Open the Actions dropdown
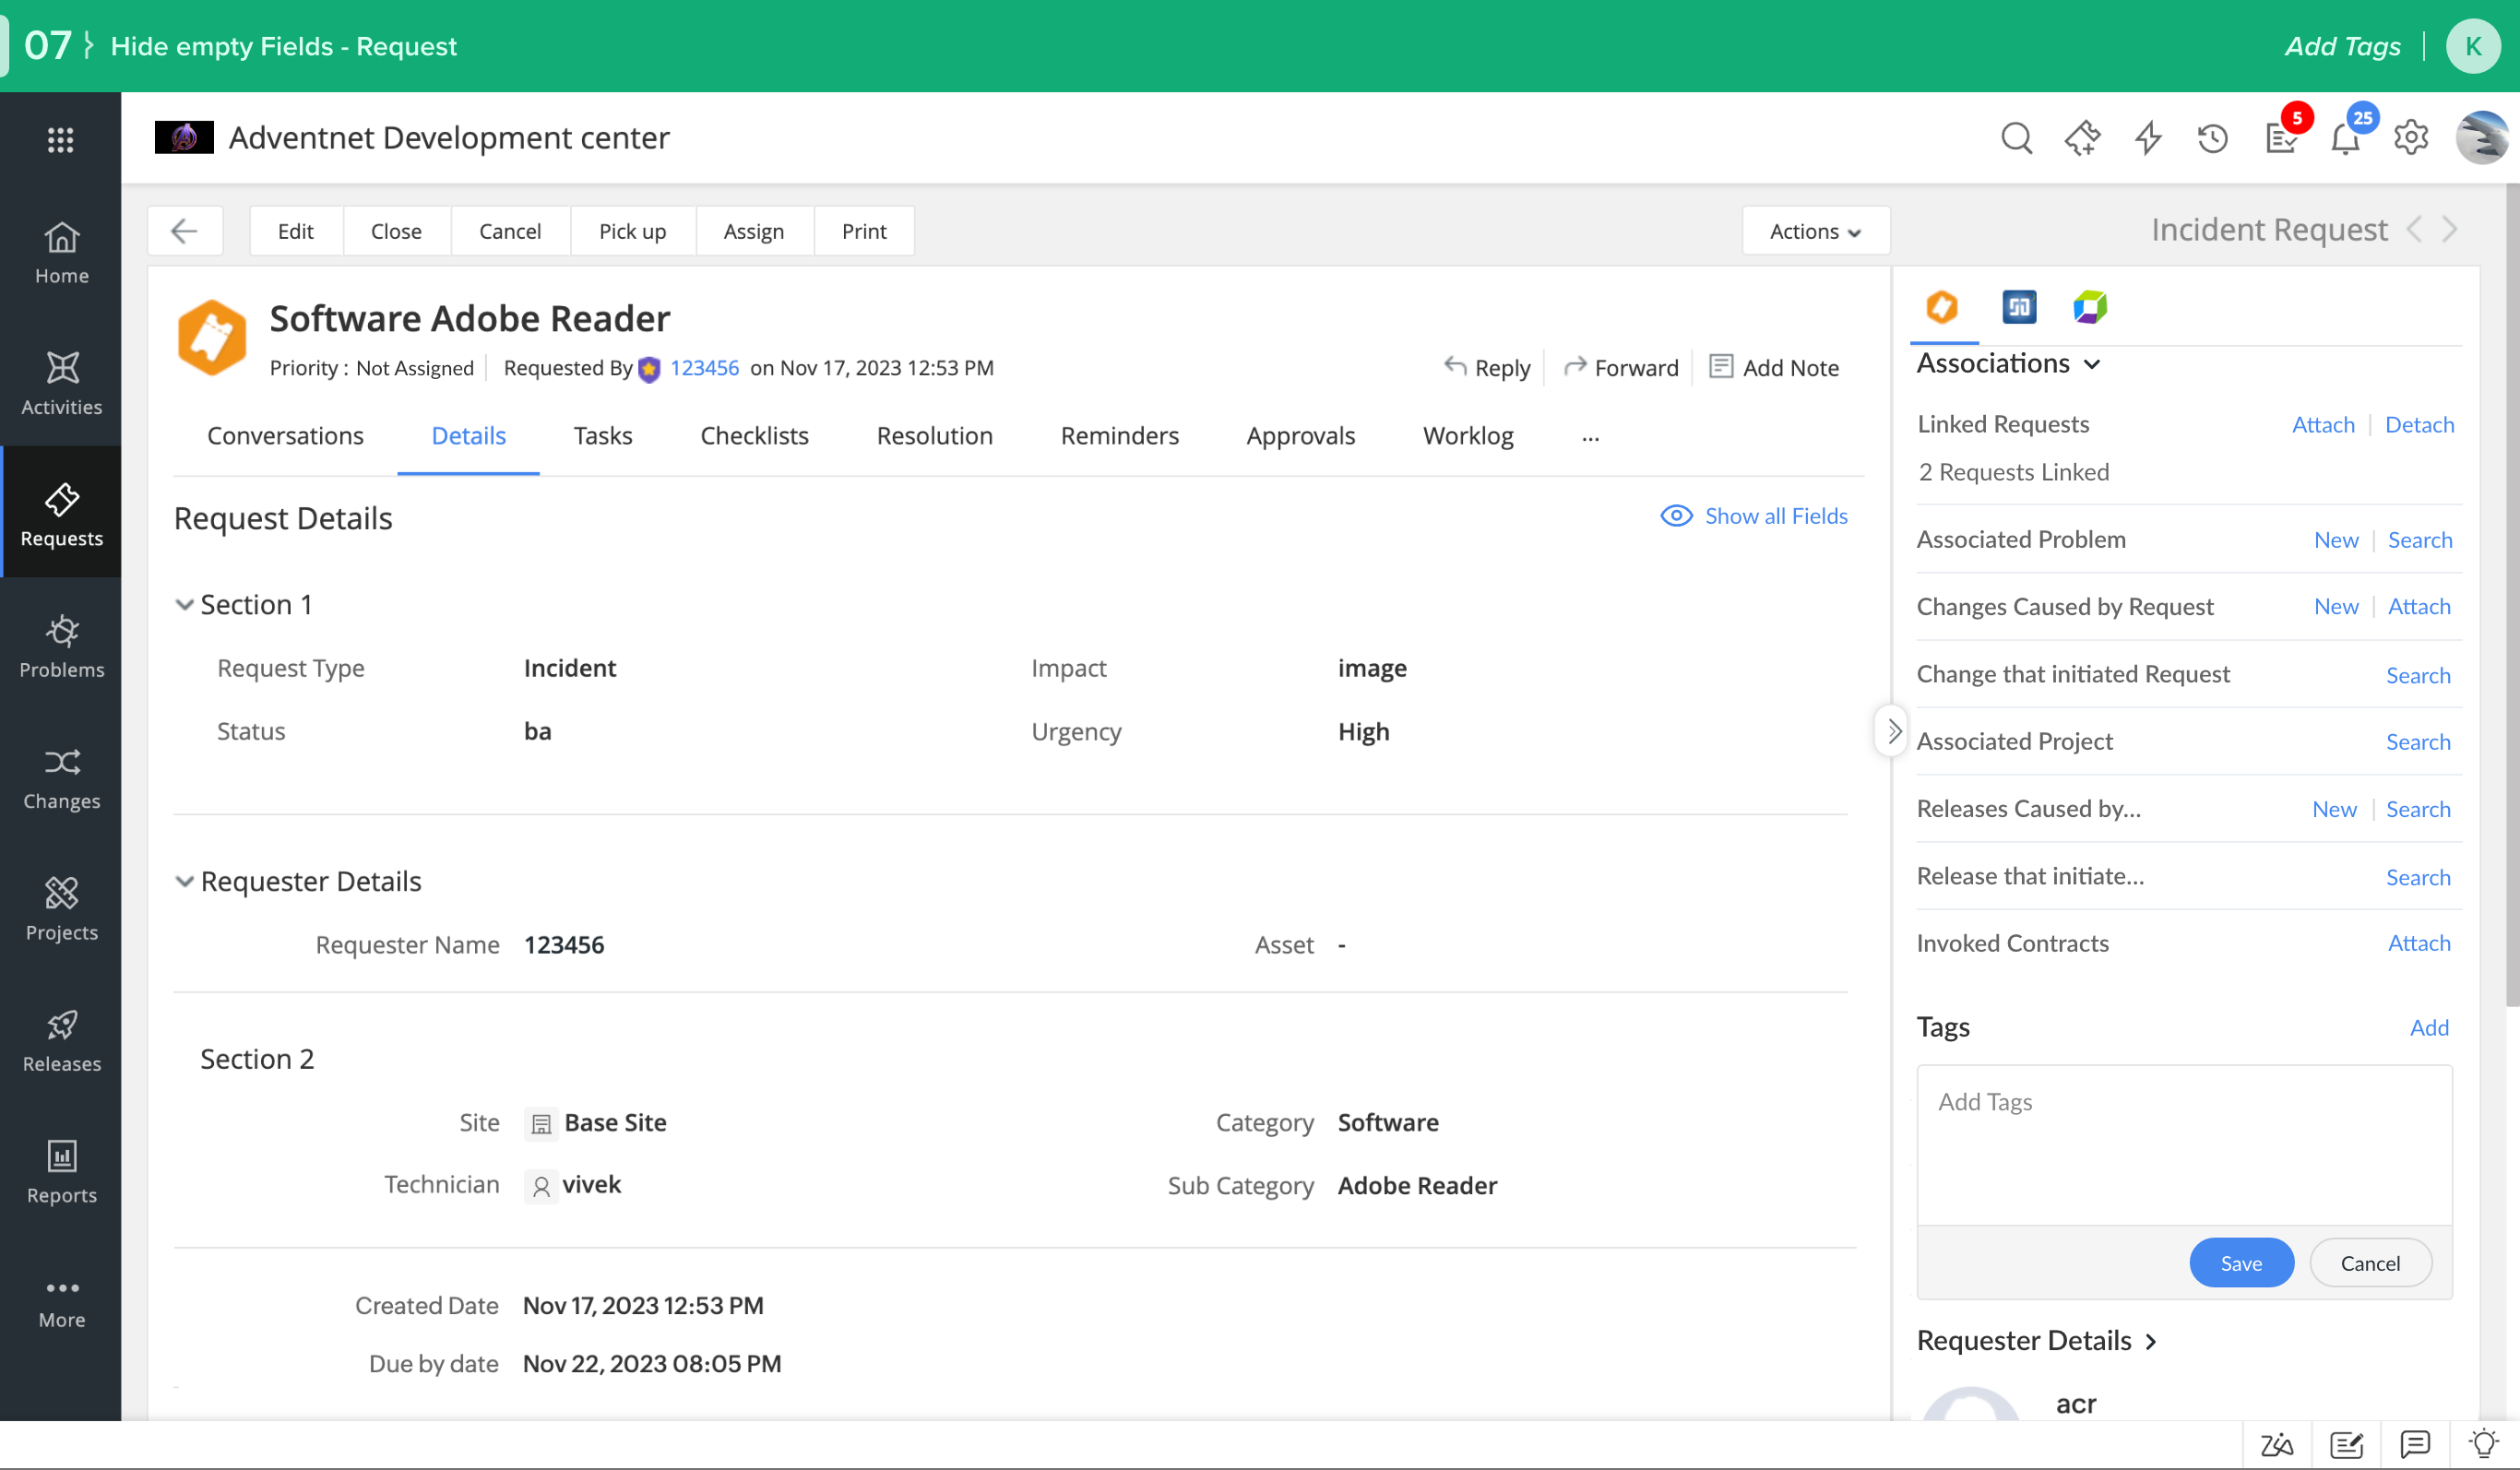This screenshot has height=1470, width=2520. 1814,231
